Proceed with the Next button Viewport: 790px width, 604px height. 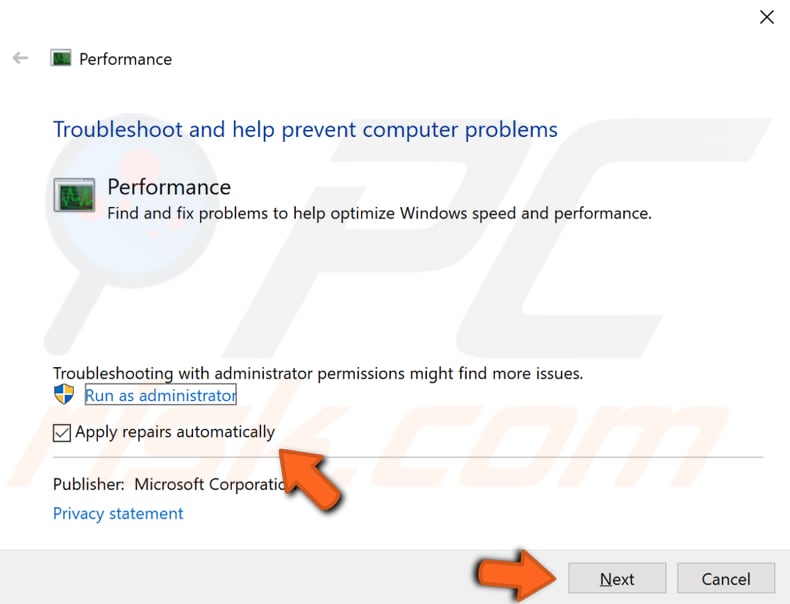pos(617,578)
